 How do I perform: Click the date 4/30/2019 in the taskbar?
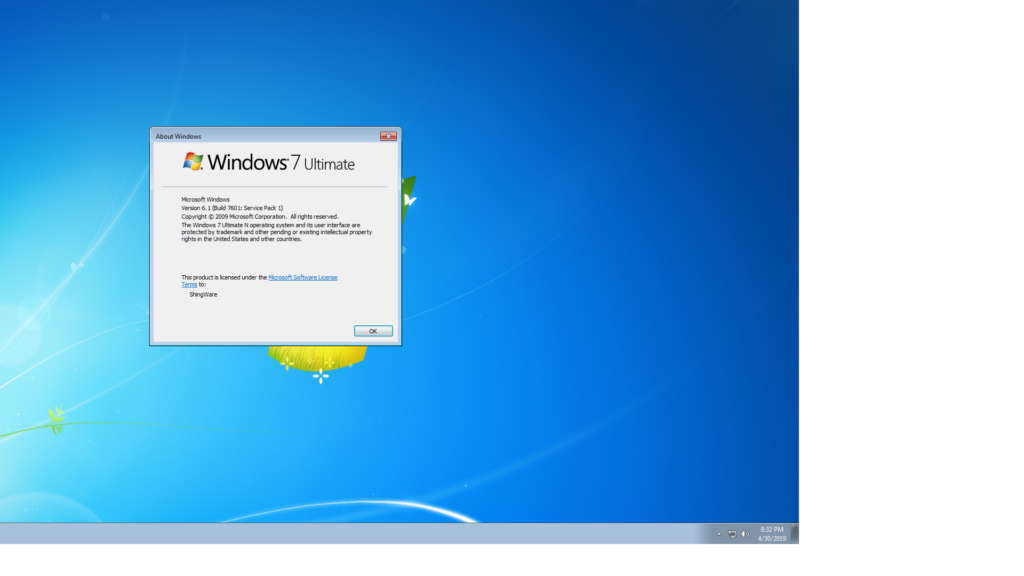coord(772,539)
